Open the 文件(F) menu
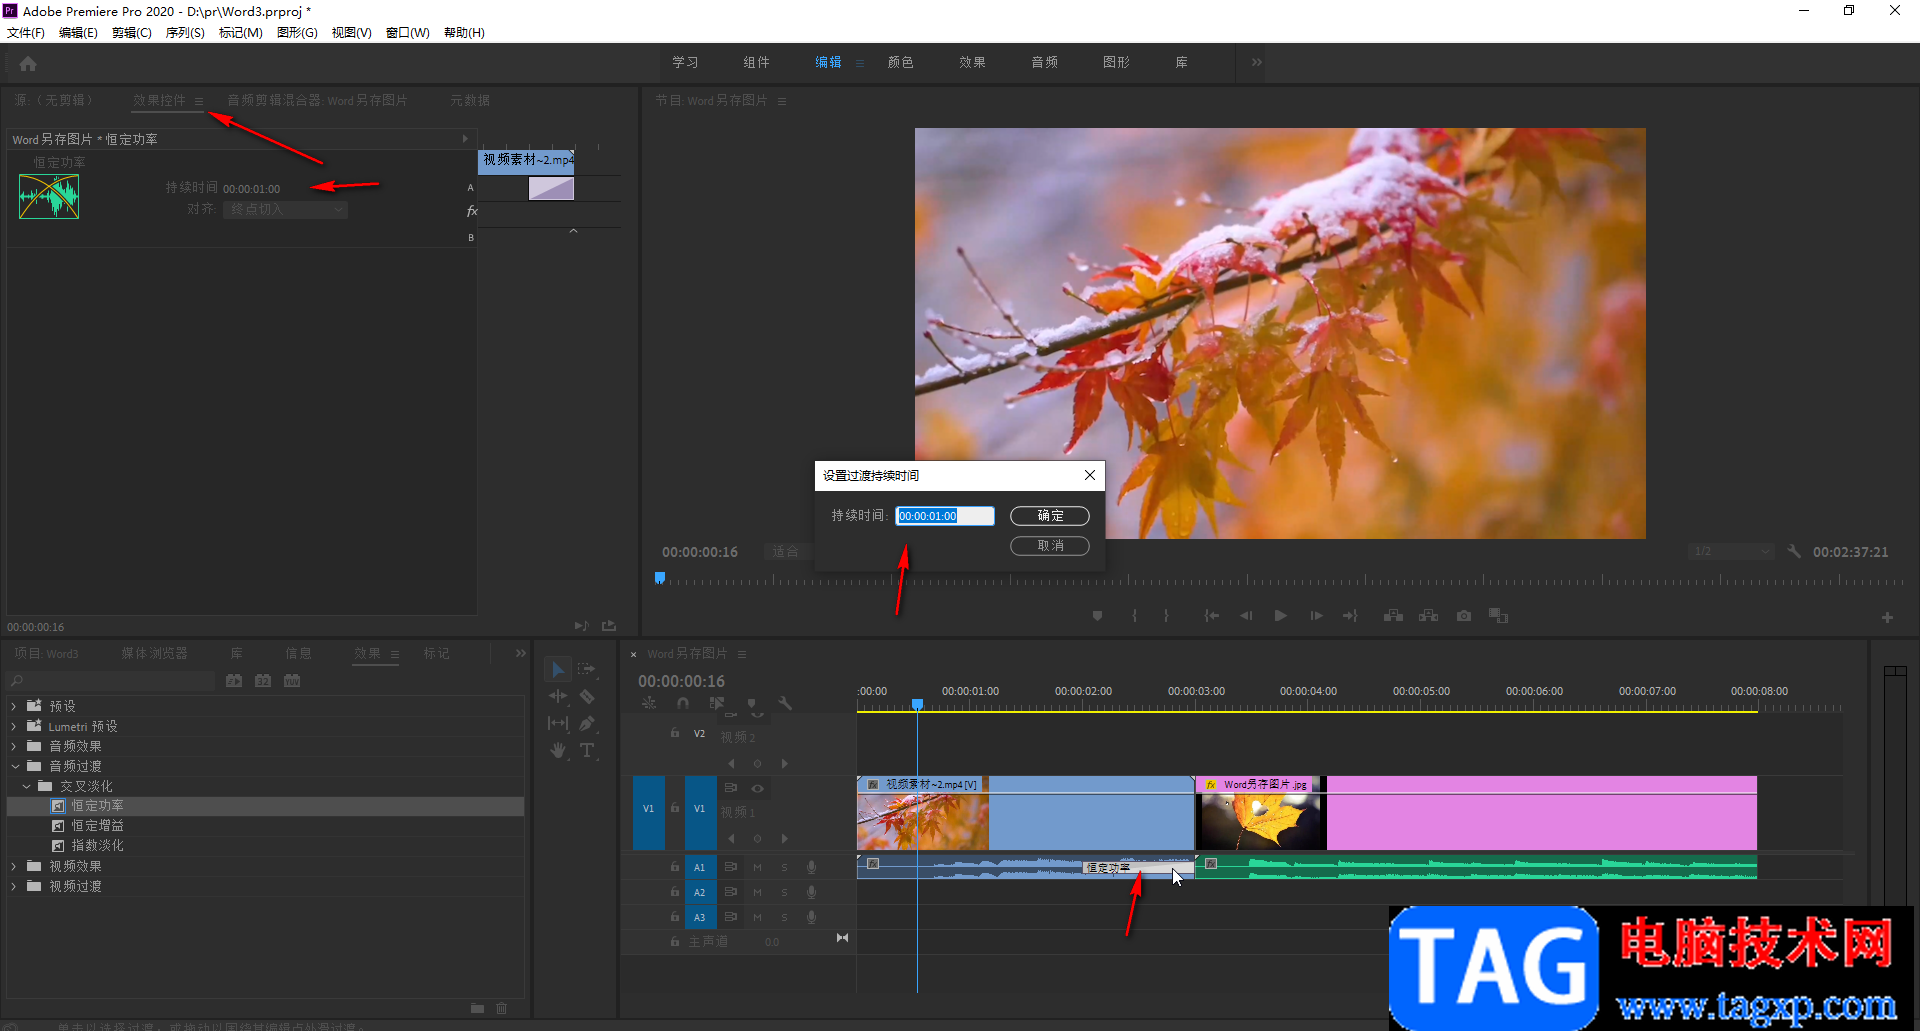Screen dimensions: 1920x1031 [x=26, y=32]
